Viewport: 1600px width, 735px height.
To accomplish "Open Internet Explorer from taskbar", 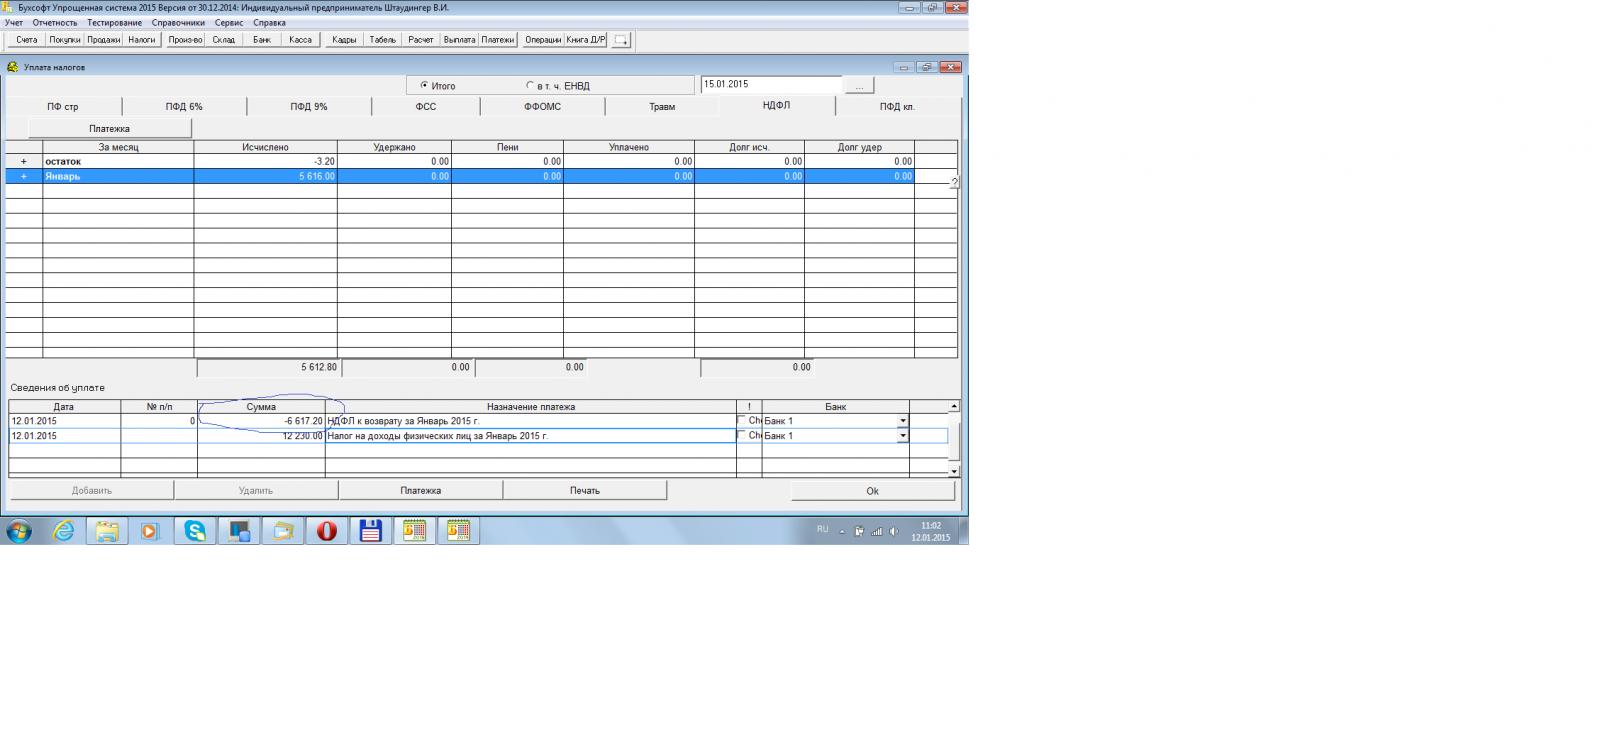I will pyautogui.click(x=64, y=531).
